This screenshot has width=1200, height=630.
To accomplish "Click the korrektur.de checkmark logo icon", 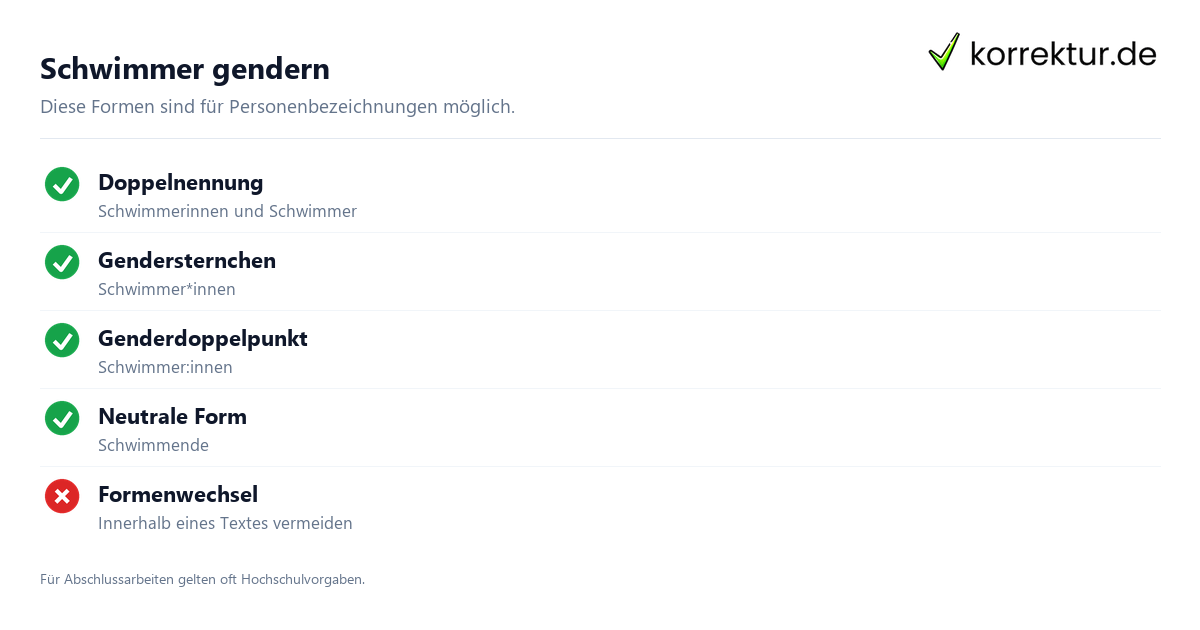I will pos(944,52).
